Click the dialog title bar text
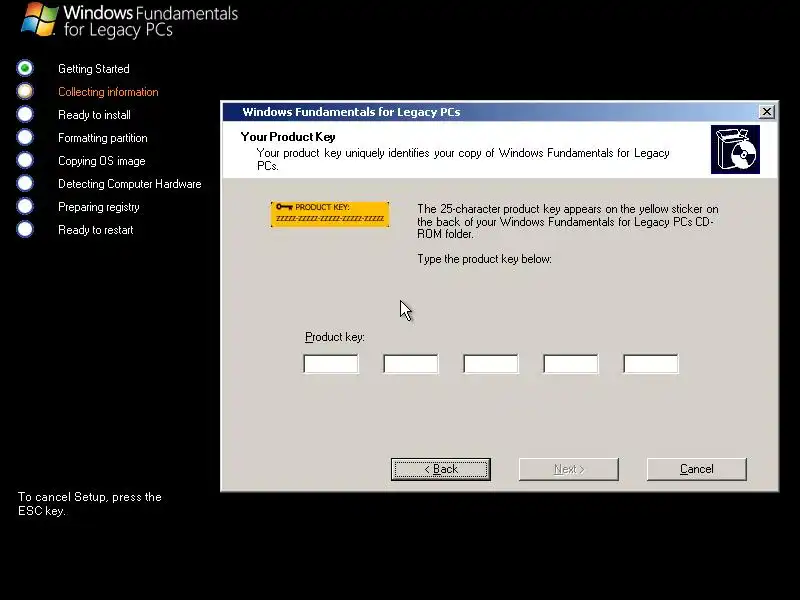 tap(351, 112)
